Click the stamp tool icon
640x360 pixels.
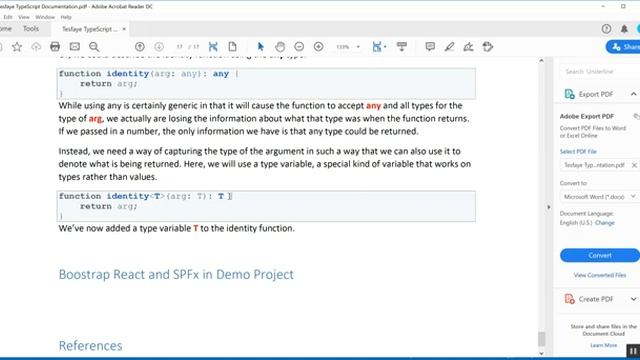pyautogui.click(x=488, y=47)
